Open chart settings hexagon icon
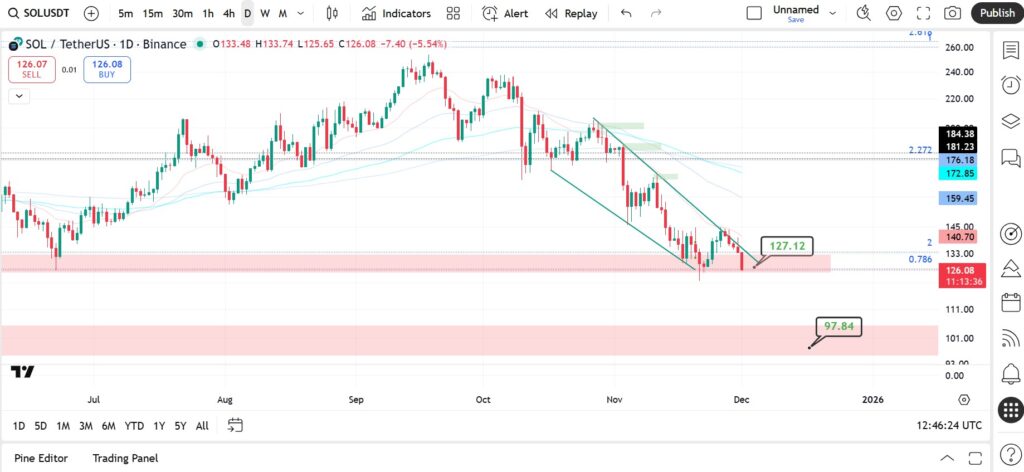 [x=893, y=13]
